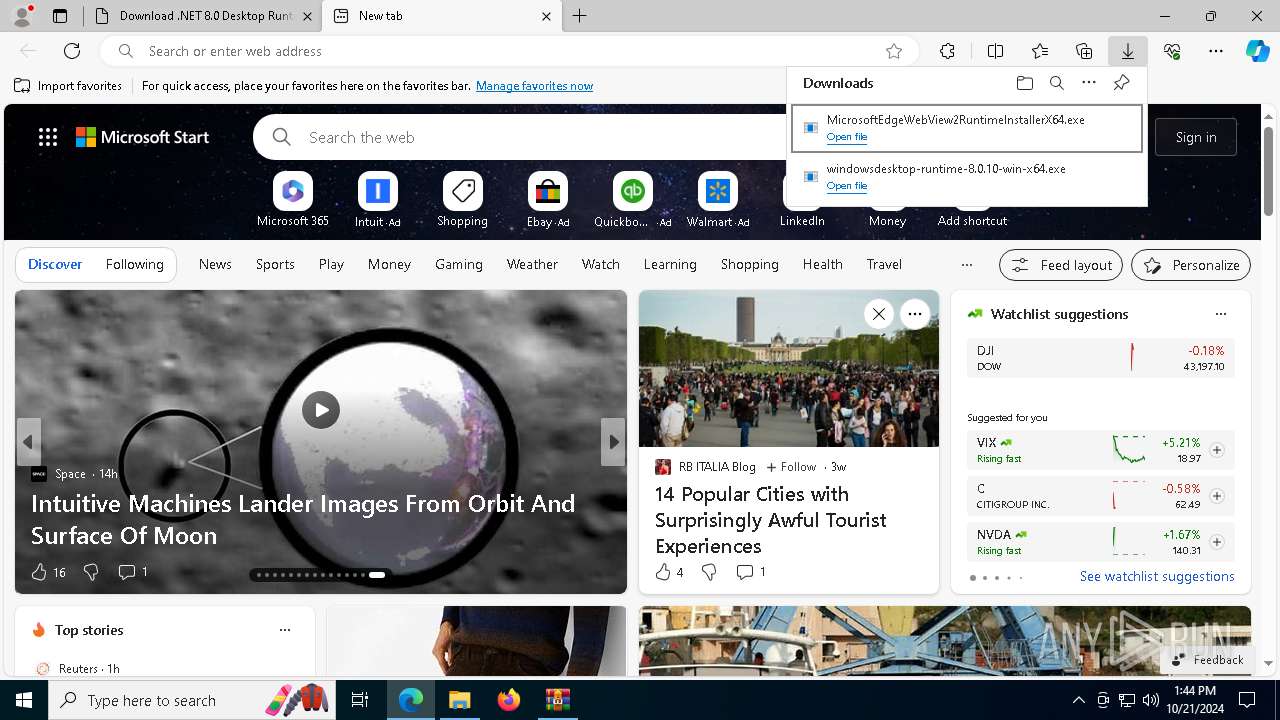The image size is (1280, 720).
Task: Show hidden system tray icons
Action: (1078, 700)
